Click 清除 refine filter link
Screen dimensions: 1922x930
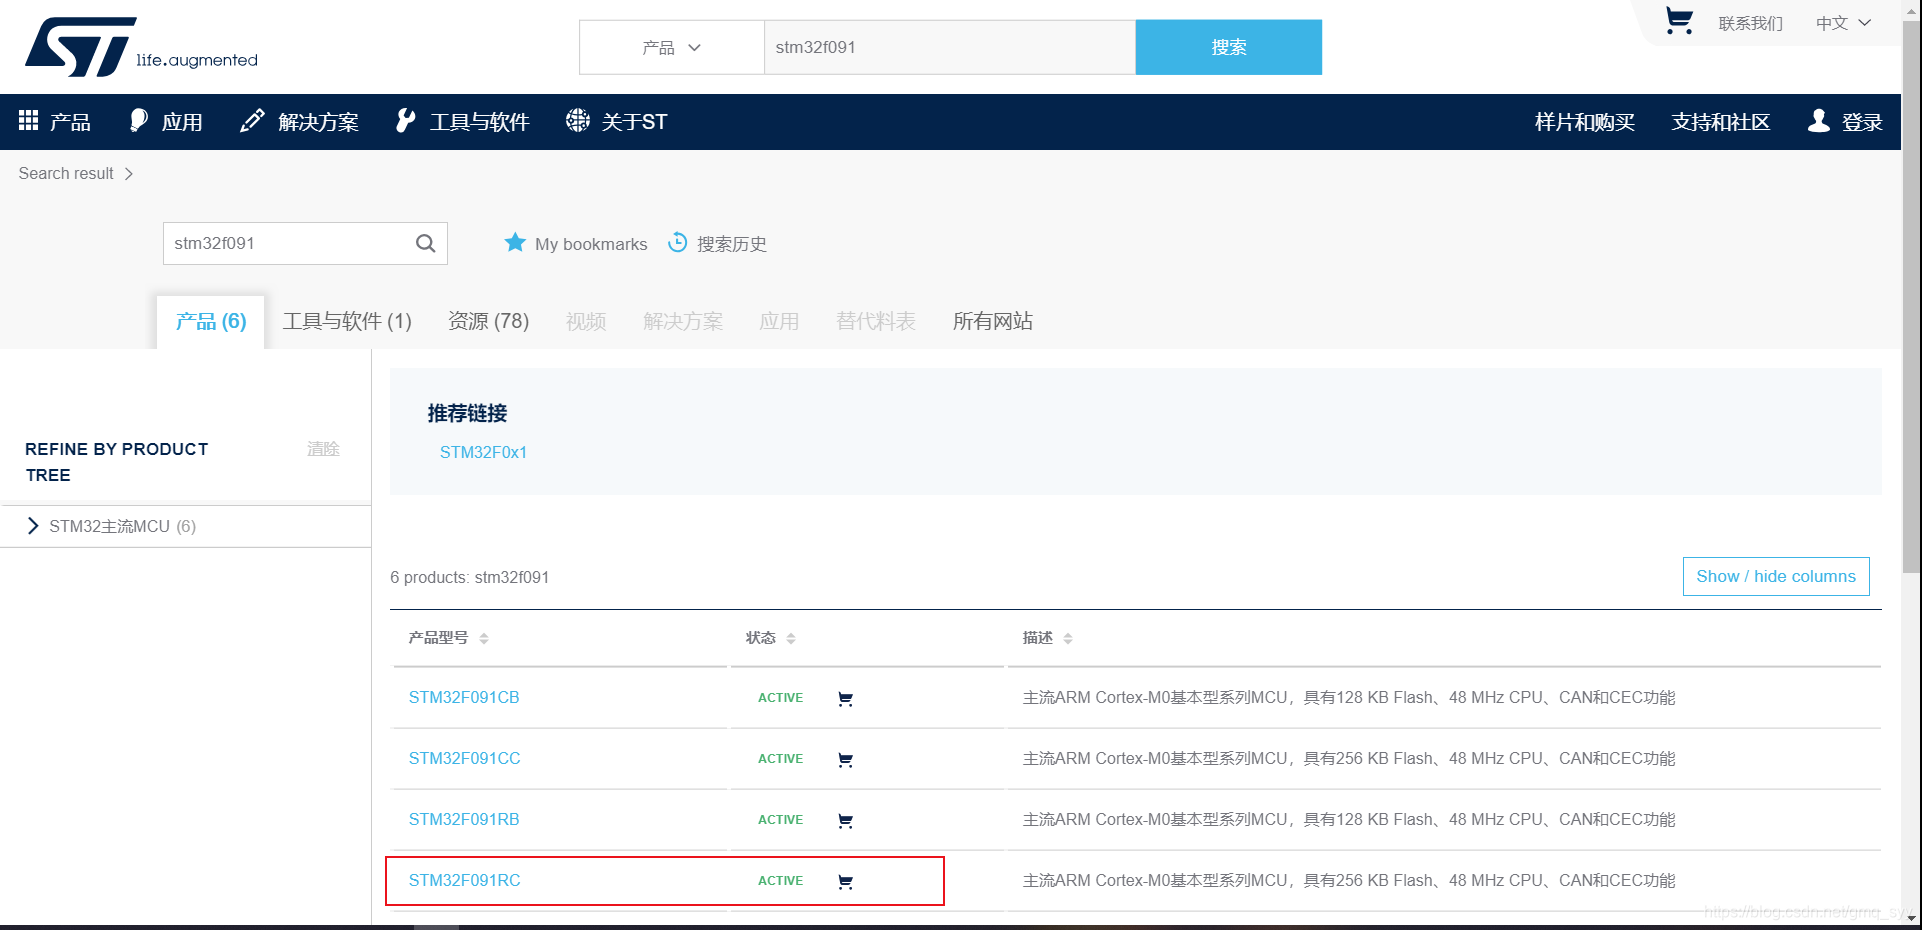323,449
